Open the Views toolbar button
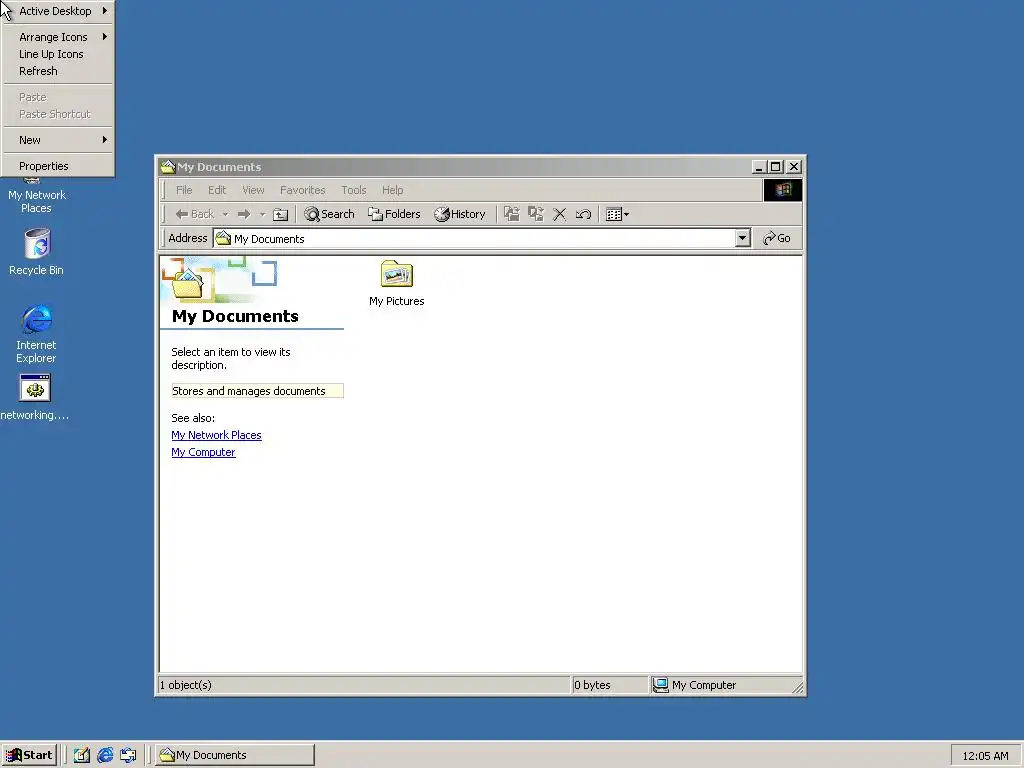This screenshot has width=1024, height=768. click(x=617, y=214)
